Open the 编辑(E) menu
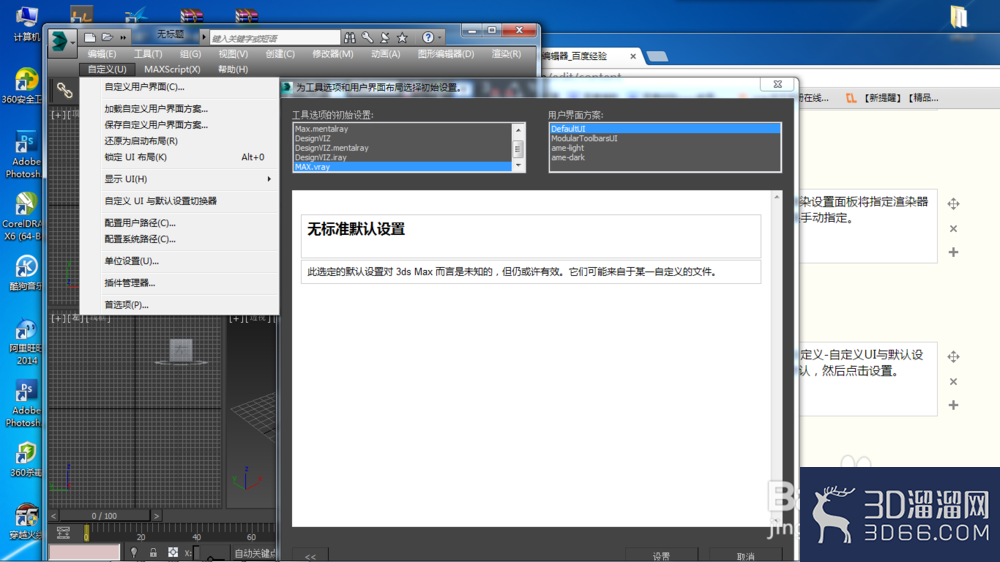This screenshot has width=1000, height=562. [102, 54]
